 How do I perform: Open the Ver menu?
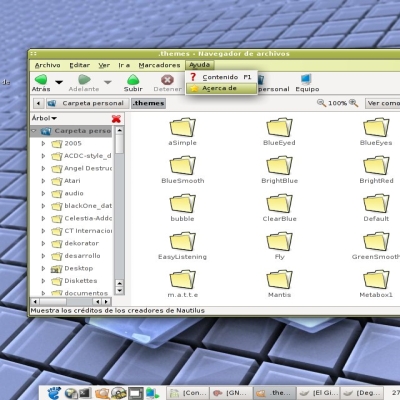click(x=104, y=65)
